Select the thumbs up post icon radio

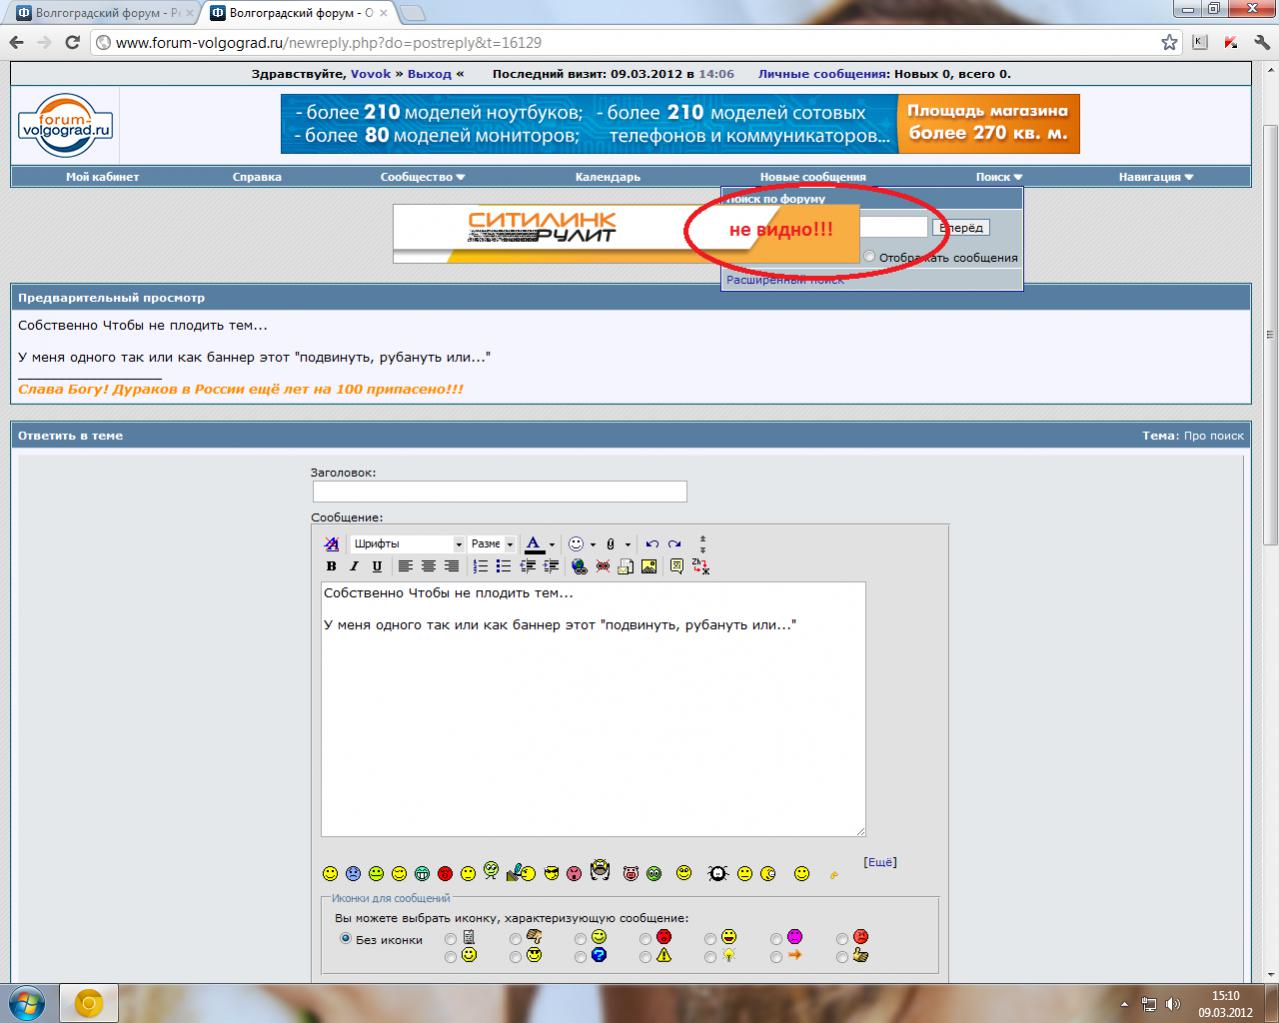[841, 957]
